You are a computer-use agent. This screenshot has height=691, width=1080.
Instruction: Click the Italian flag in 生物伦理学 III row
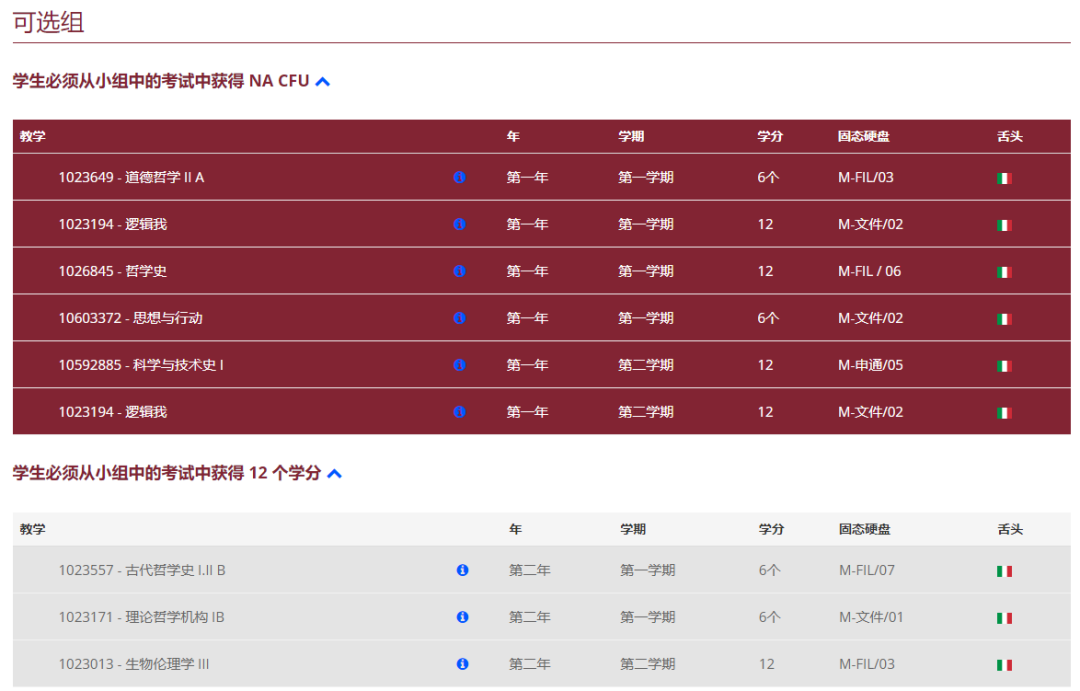[1004, 665]
